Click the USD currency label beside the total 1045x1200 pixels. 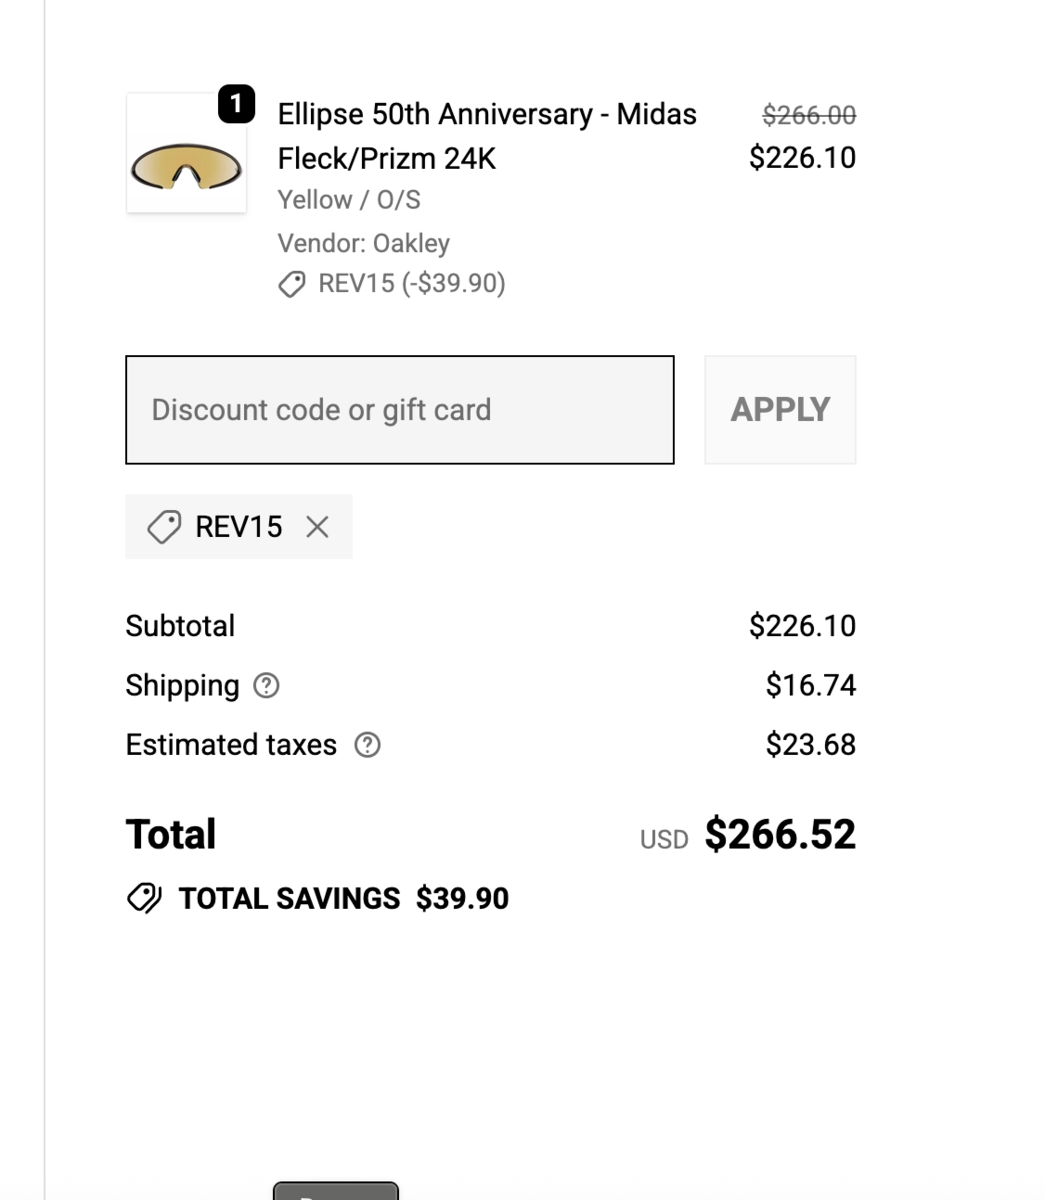pos(663,840)
